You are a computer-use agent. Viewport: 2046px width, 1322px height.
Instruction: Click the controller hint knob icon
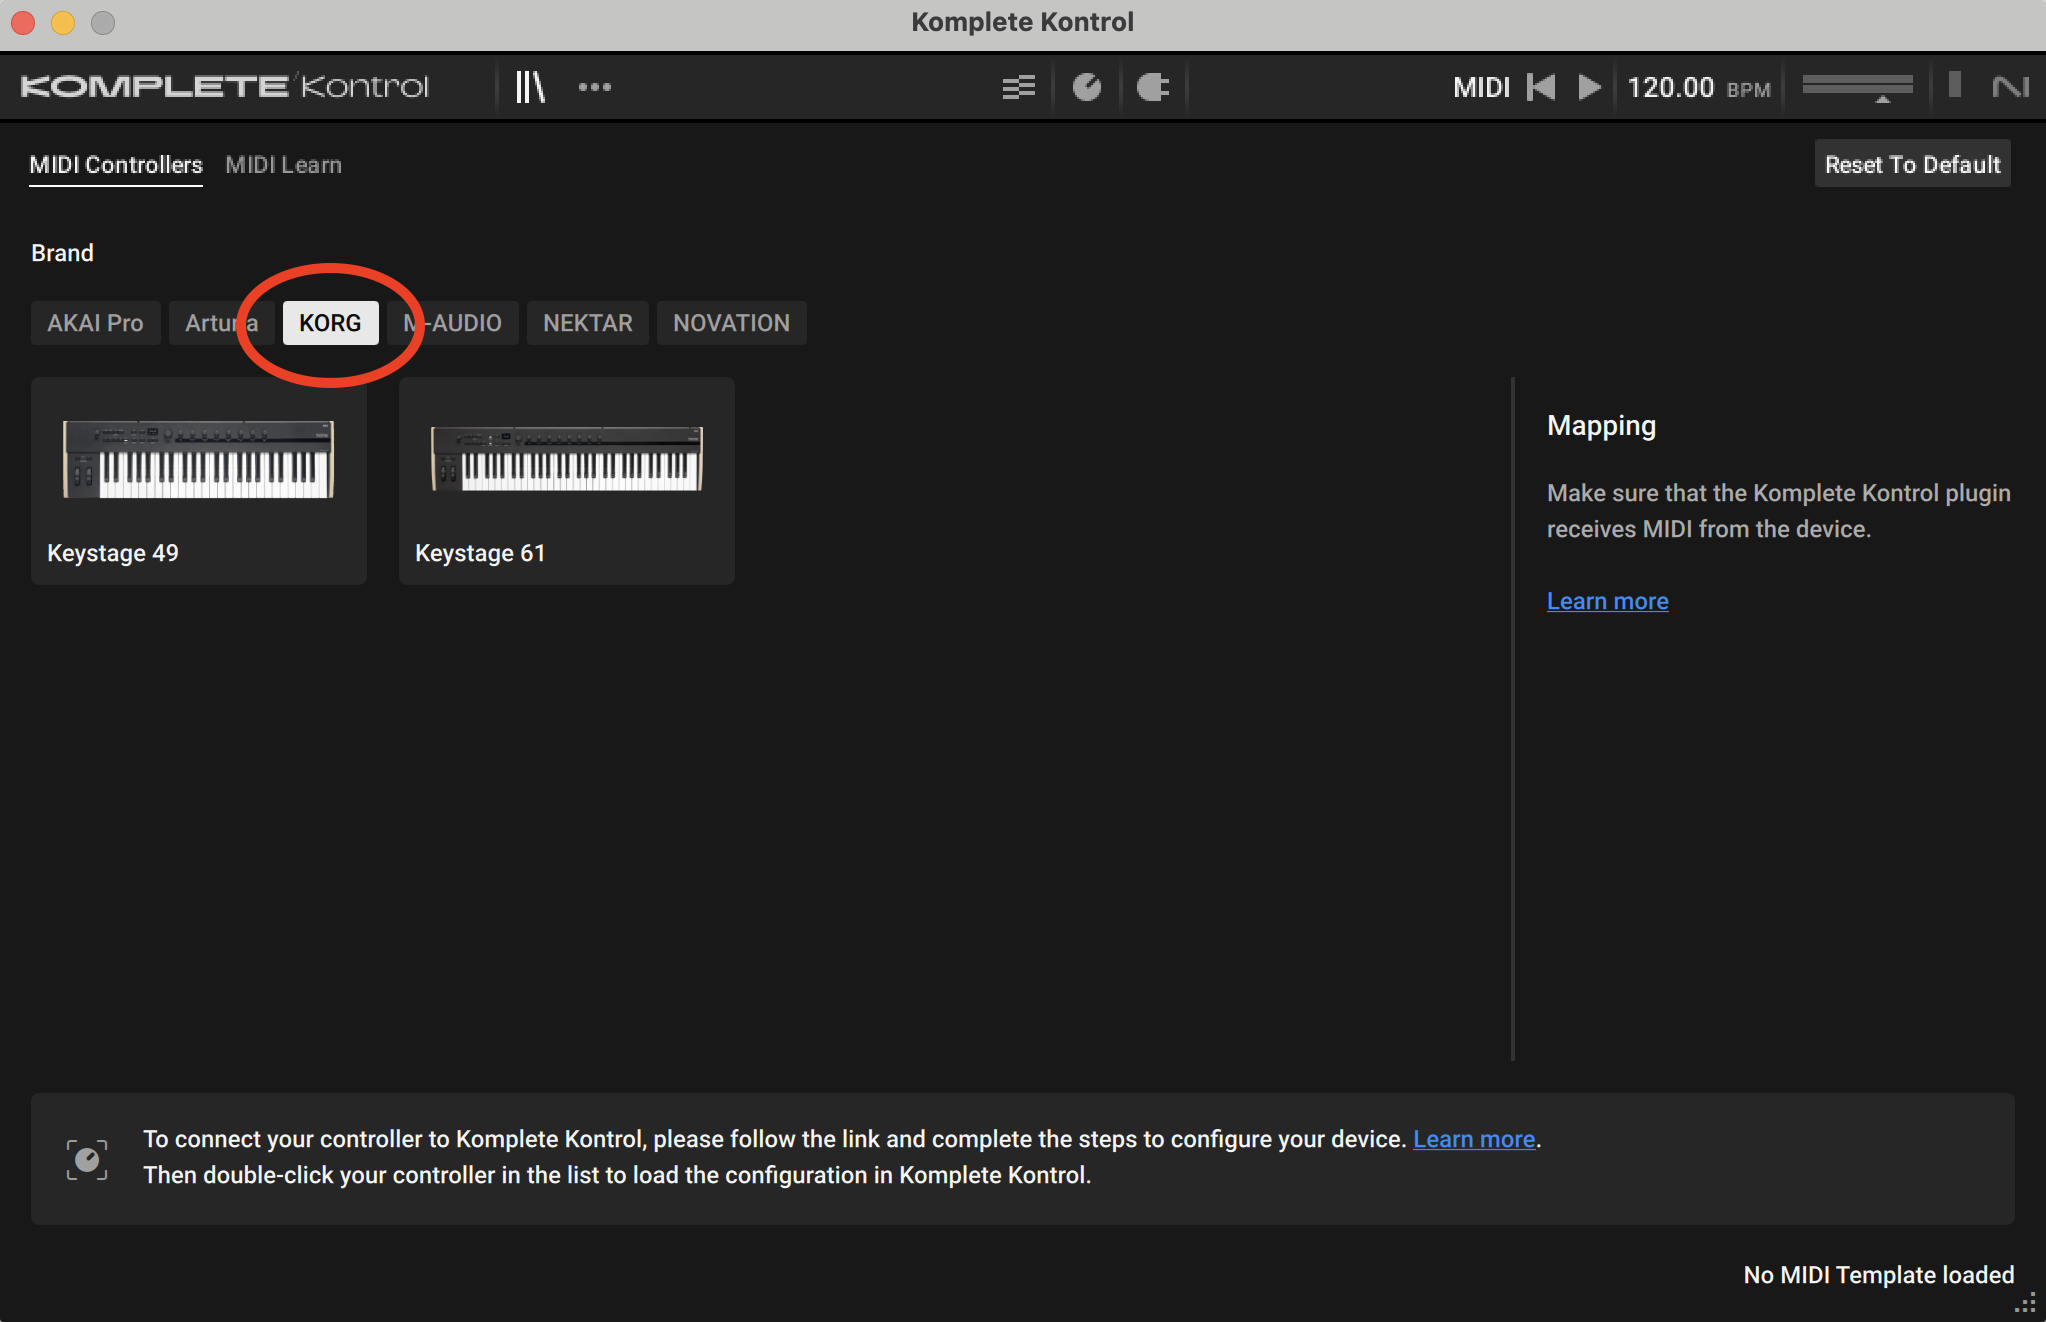point(87,1159)
